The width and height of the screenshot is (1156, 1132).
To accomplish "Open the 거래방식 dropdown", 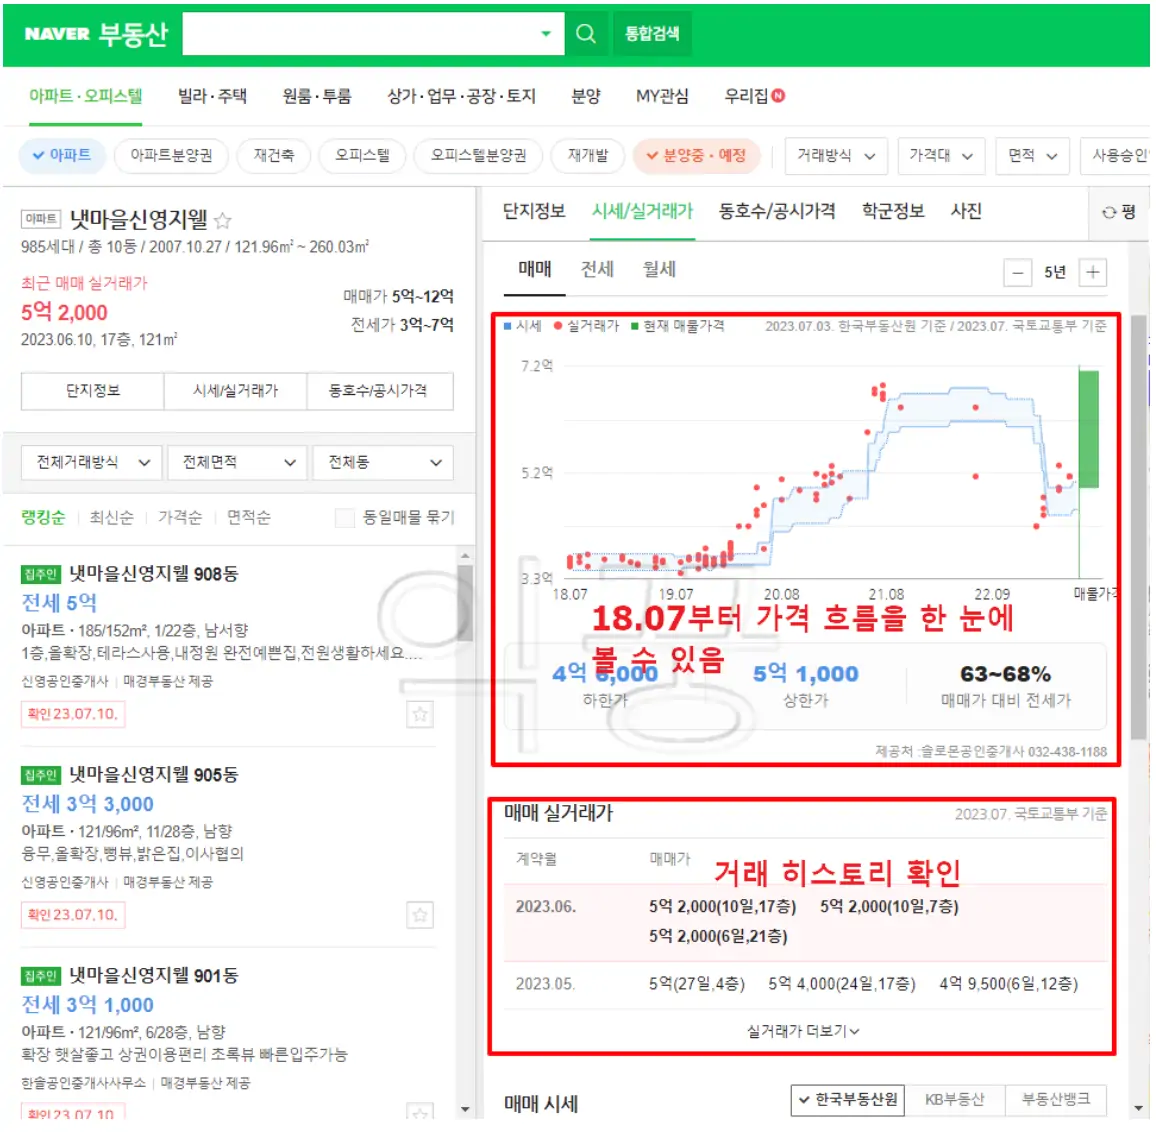I will click(x=836, y=155).
